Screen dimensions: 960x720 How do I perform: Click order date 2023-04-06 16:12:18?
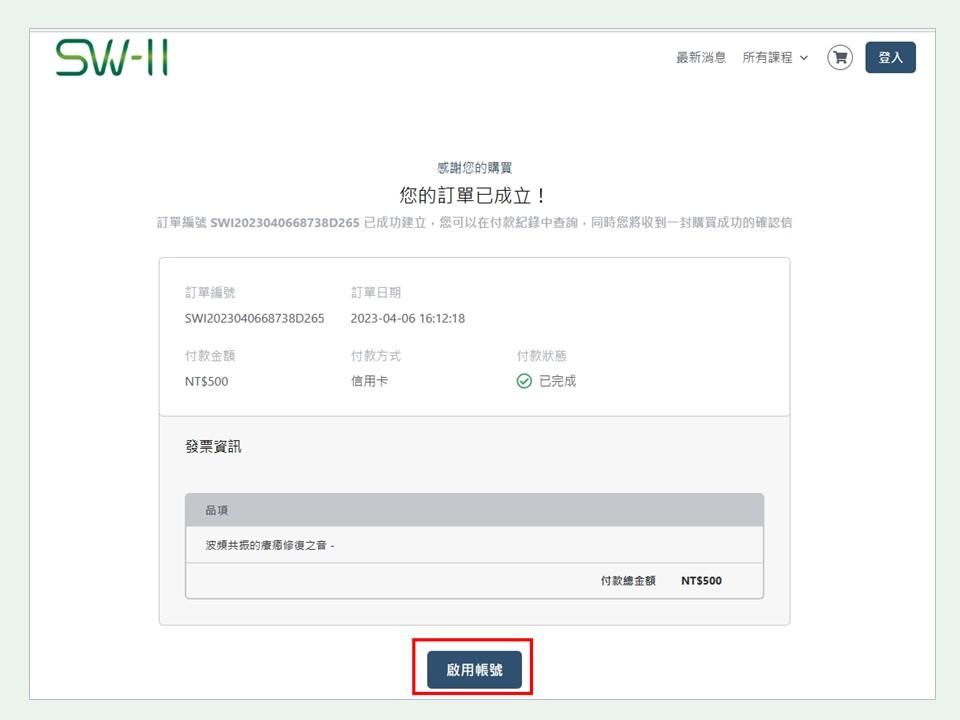pyautogui.click(x=408, y=319)
